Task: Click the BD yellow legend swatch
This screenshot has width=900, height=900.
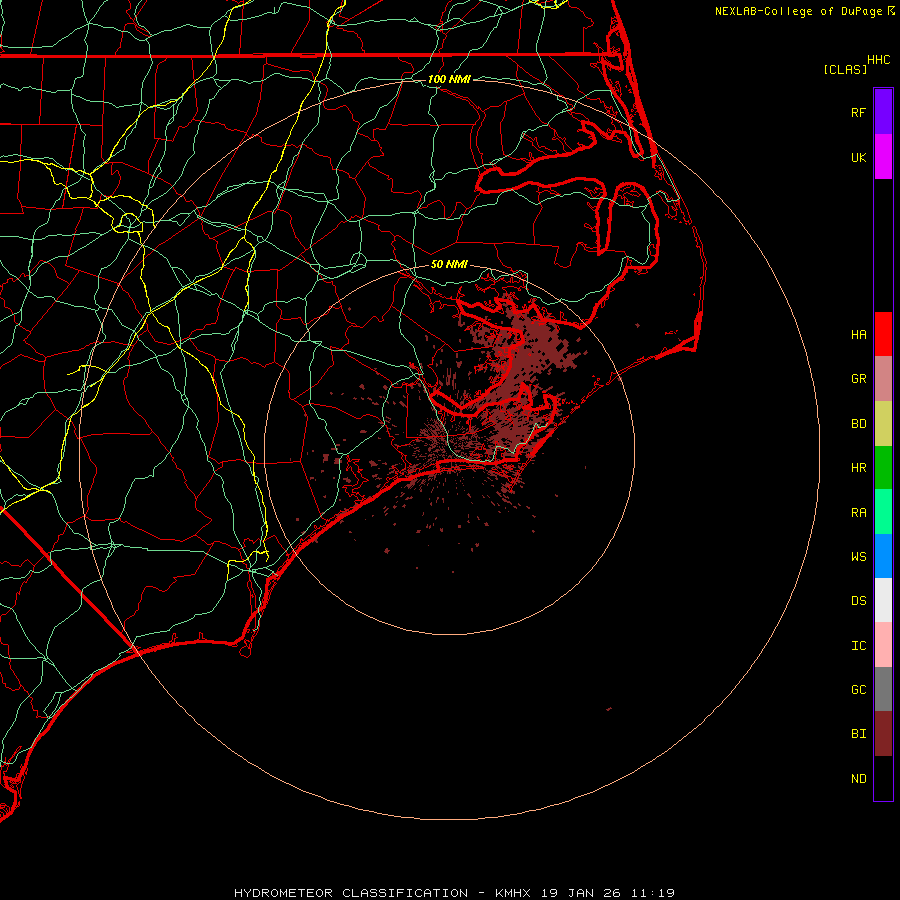Action: [x=883, y=424]
